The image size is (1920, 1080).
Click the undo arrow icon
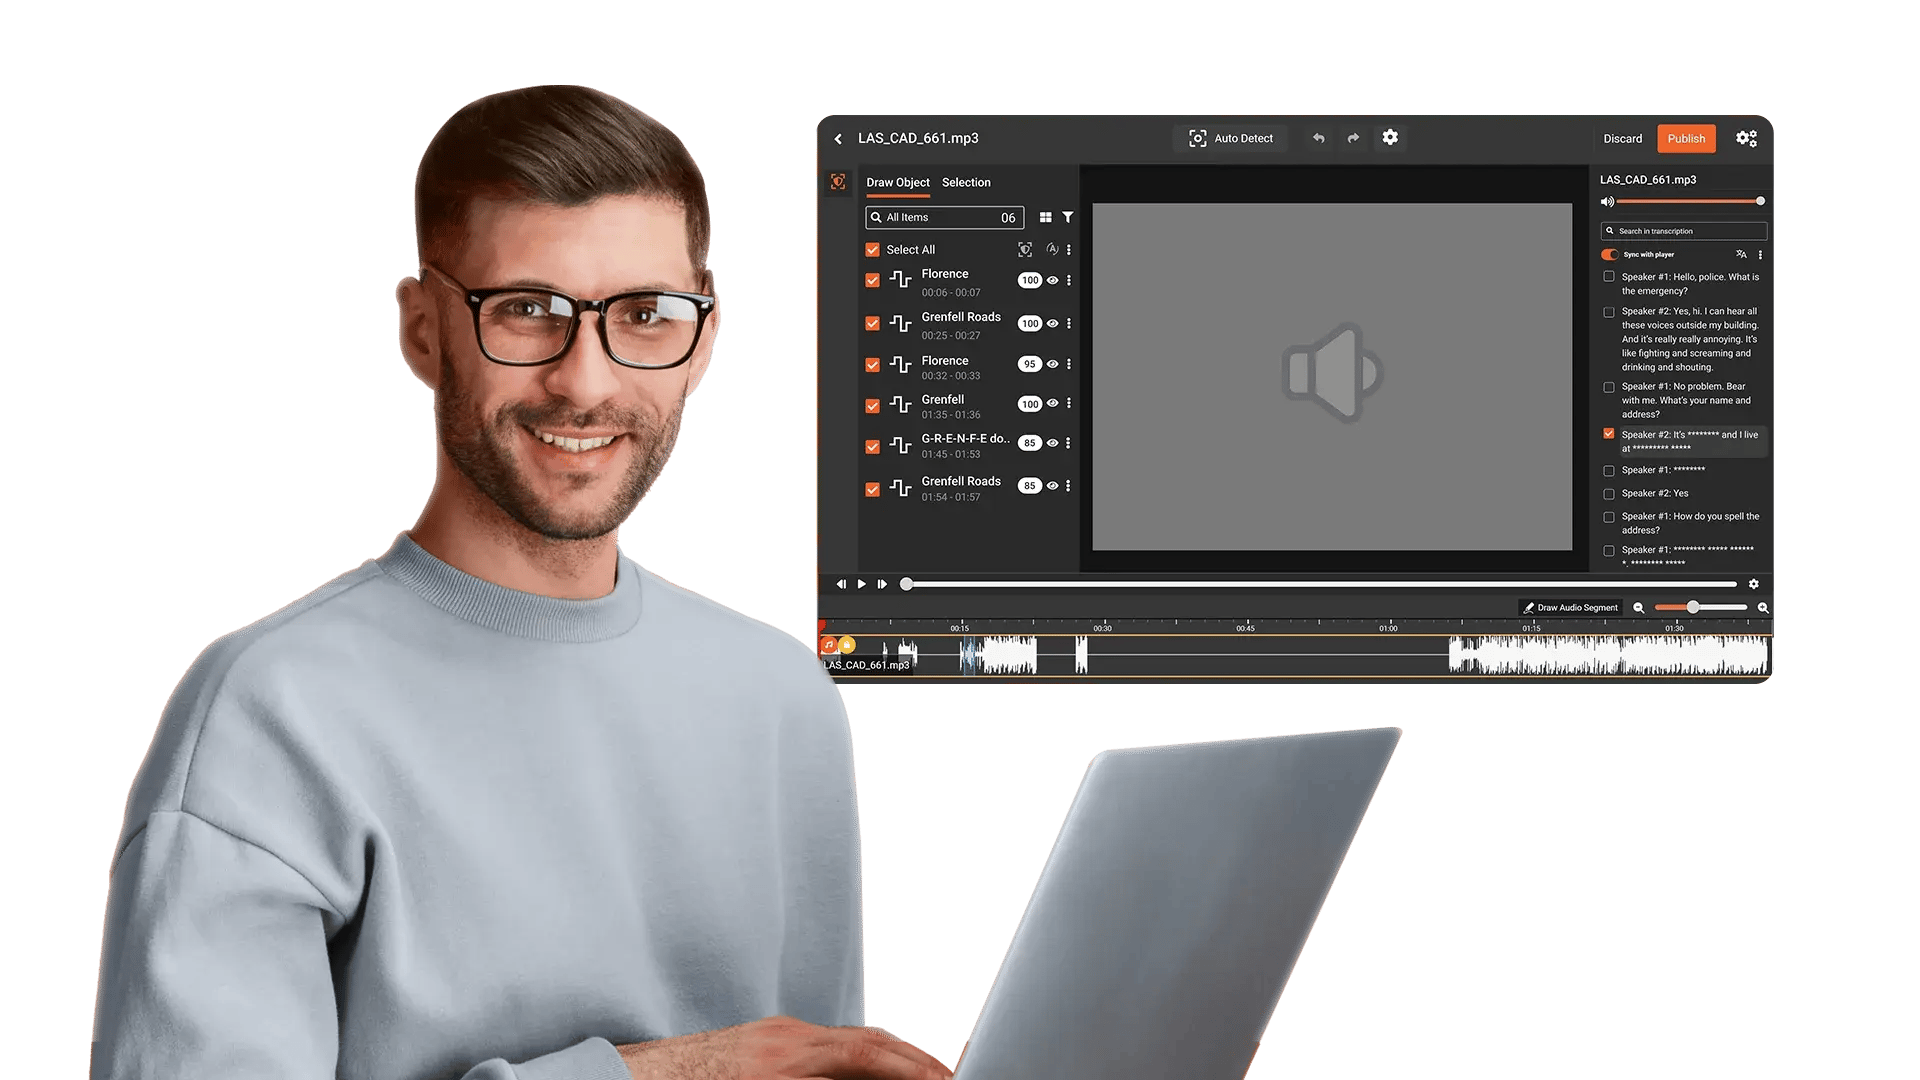tap(1319, 138)
